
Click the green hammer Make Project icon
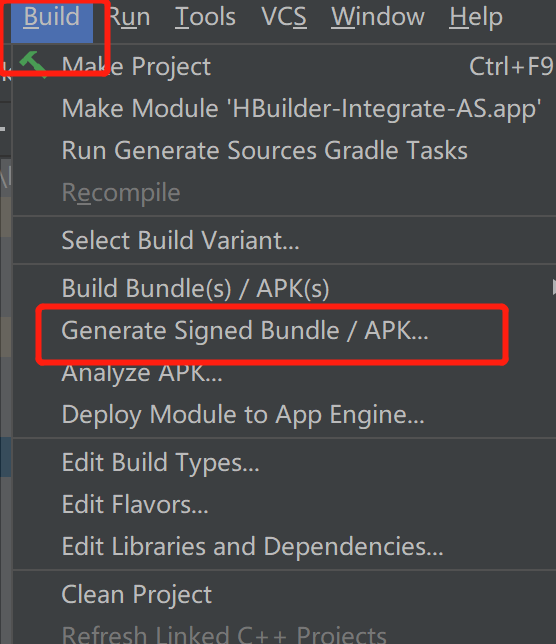pyautogui.click(x=33, y=64)
